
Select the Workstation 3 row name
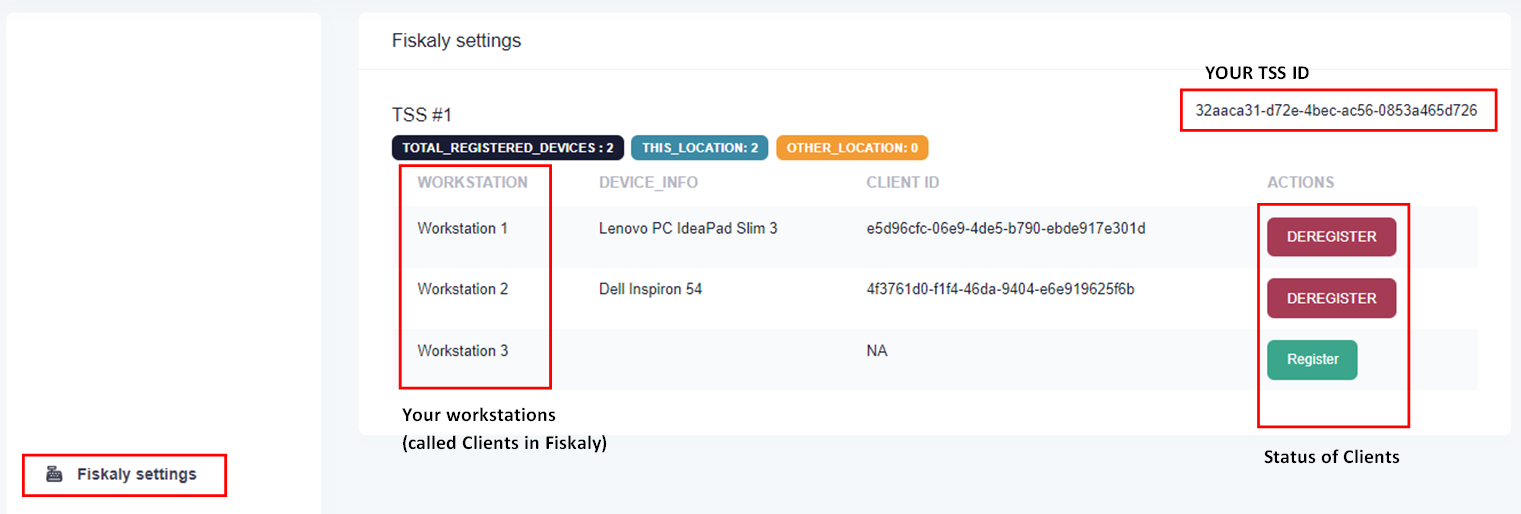[462, 351]
